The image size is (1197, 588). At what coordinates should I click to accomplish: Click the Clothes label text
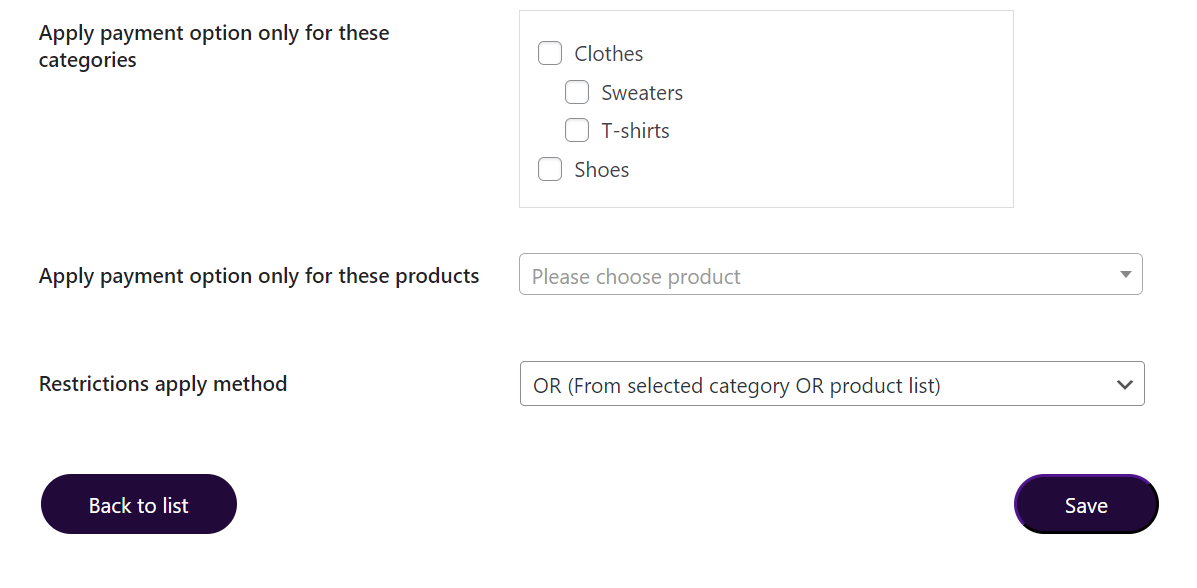(608, 54)
